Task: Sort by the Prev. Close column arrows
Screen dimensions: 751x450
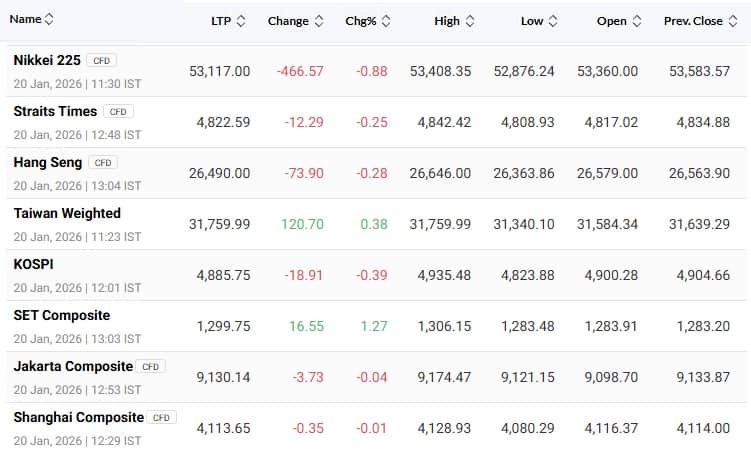Action: pos(733,21)
